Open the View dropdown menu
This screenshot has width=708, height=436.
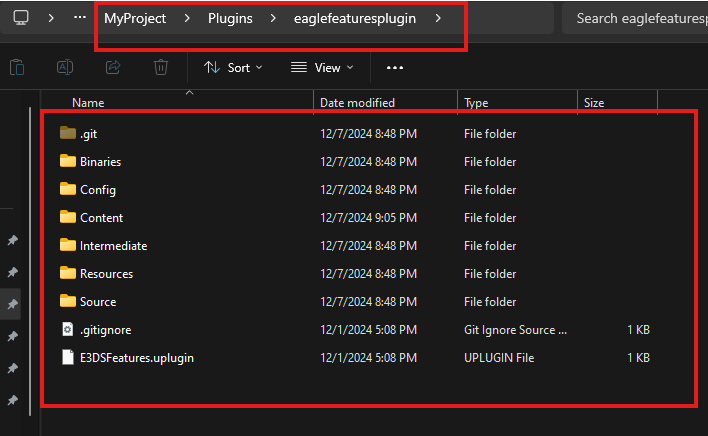pos(322,67)
